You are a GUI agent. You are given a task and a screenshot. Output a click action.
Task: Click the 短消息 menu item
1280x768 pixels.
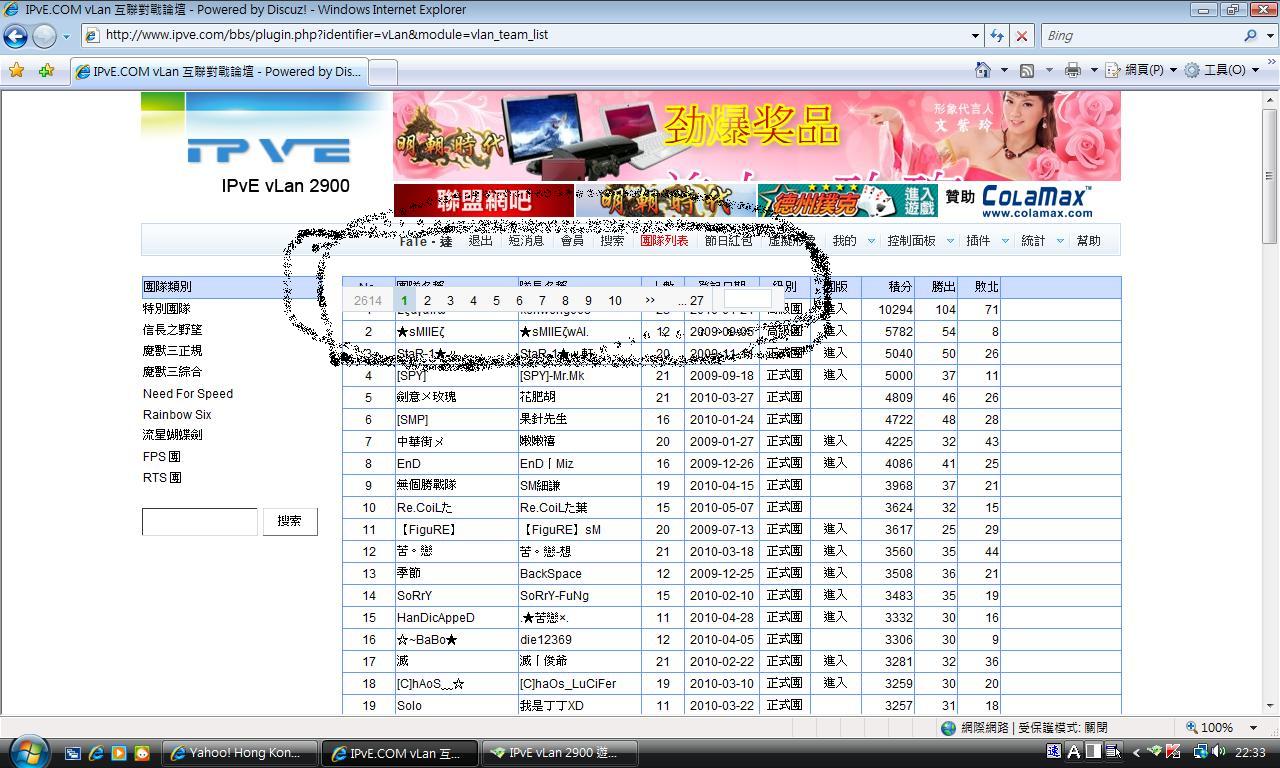[526, 241]
